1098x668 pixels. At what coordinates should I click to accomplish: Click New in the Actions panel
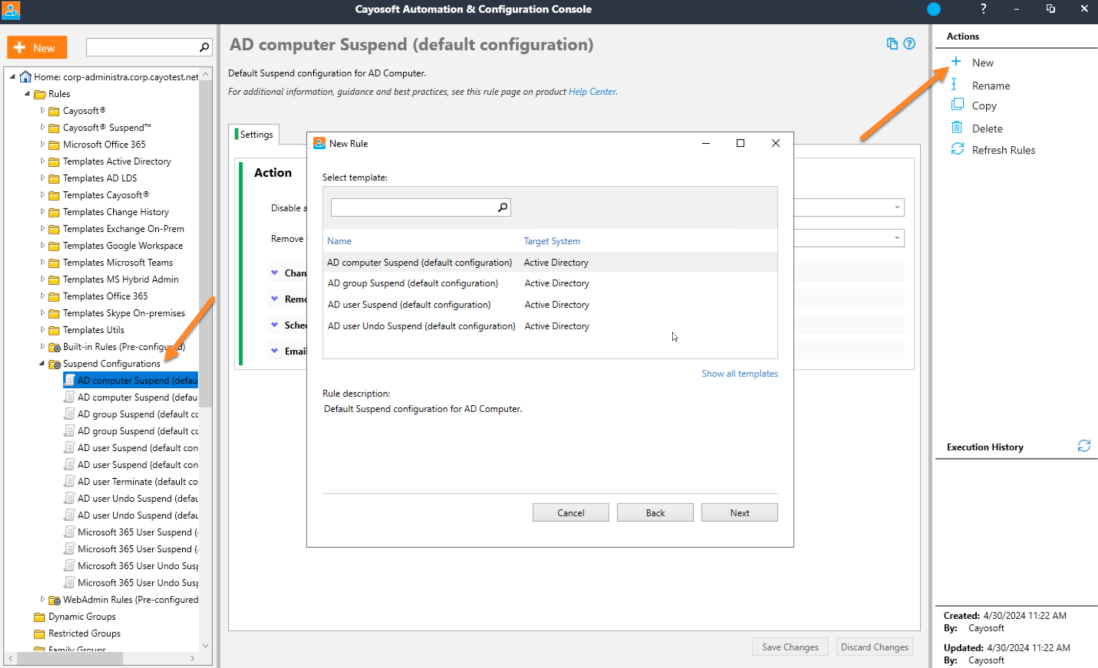click(982, 63)
